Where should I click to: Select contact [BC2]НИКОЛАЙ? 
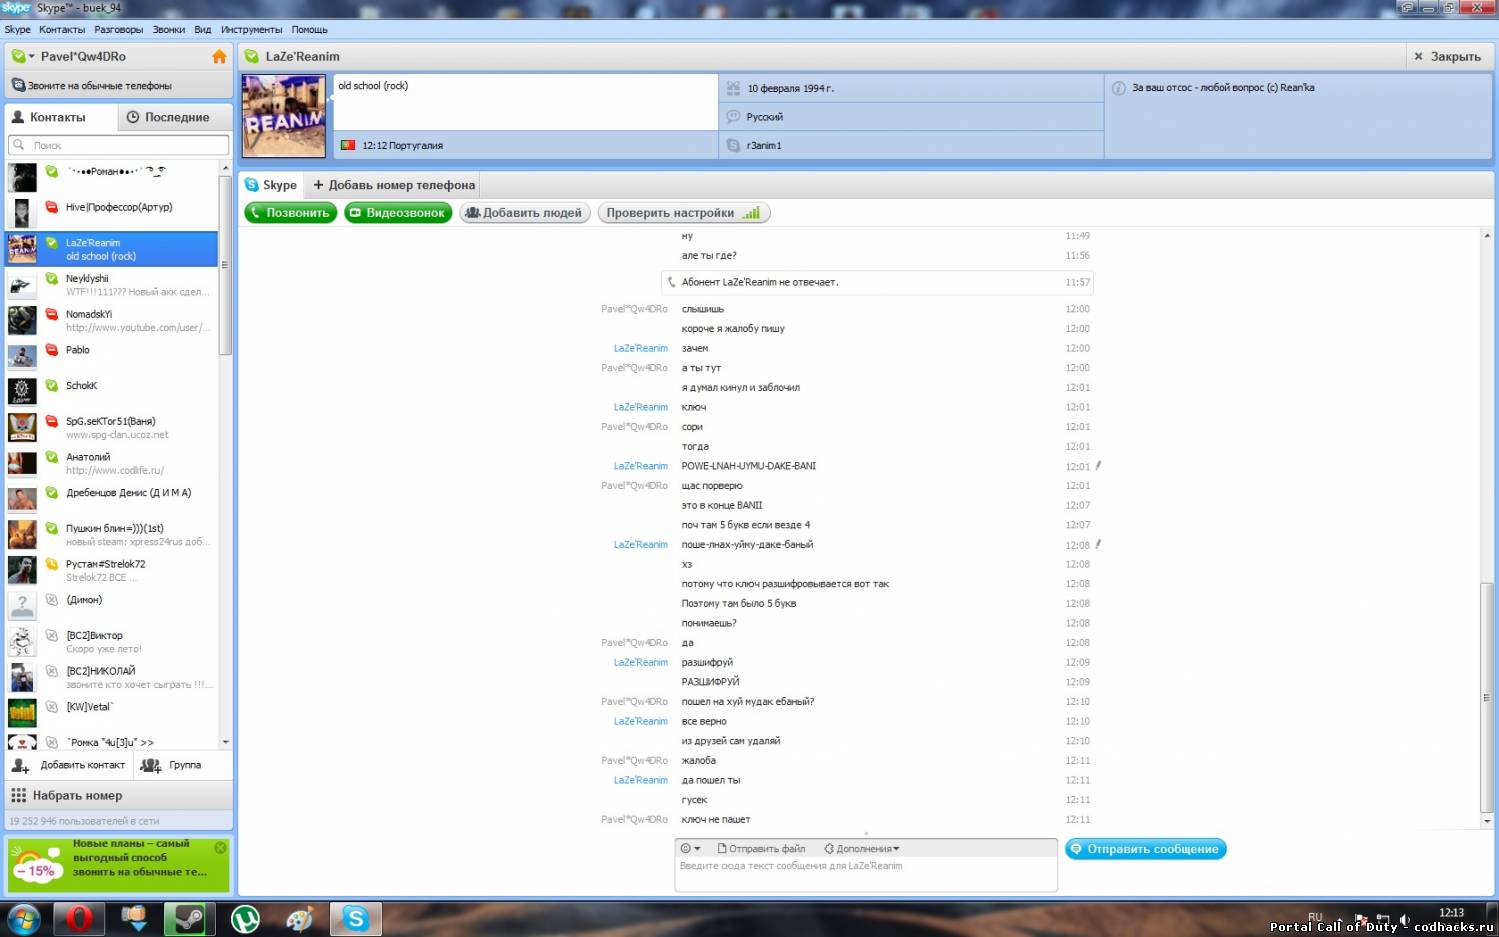112,678
